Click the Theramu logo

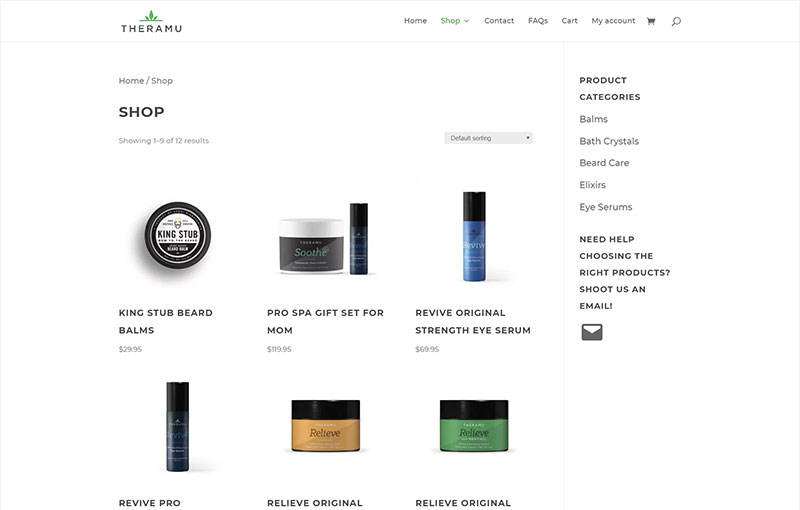pos(152,21)
